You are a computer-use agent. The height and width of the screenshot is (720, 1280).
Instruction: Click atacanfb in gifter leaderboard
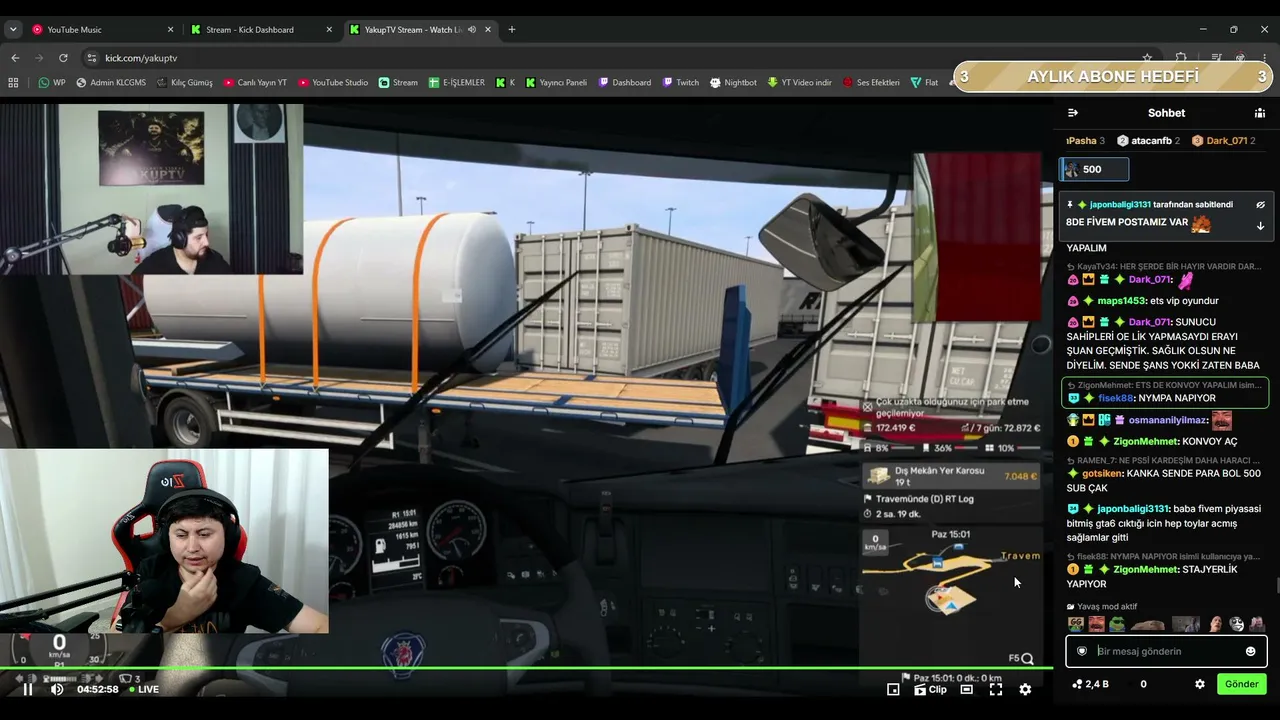(x=1151, y=141)
